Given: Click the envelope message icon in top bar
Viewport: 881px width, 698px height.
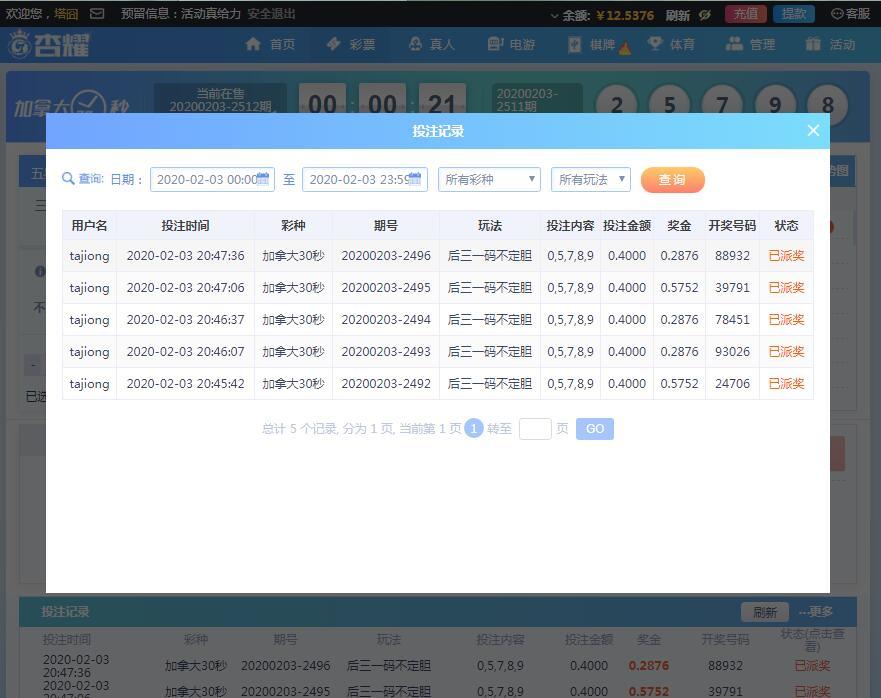Looking at the screenshot, I should click(97, 13).
